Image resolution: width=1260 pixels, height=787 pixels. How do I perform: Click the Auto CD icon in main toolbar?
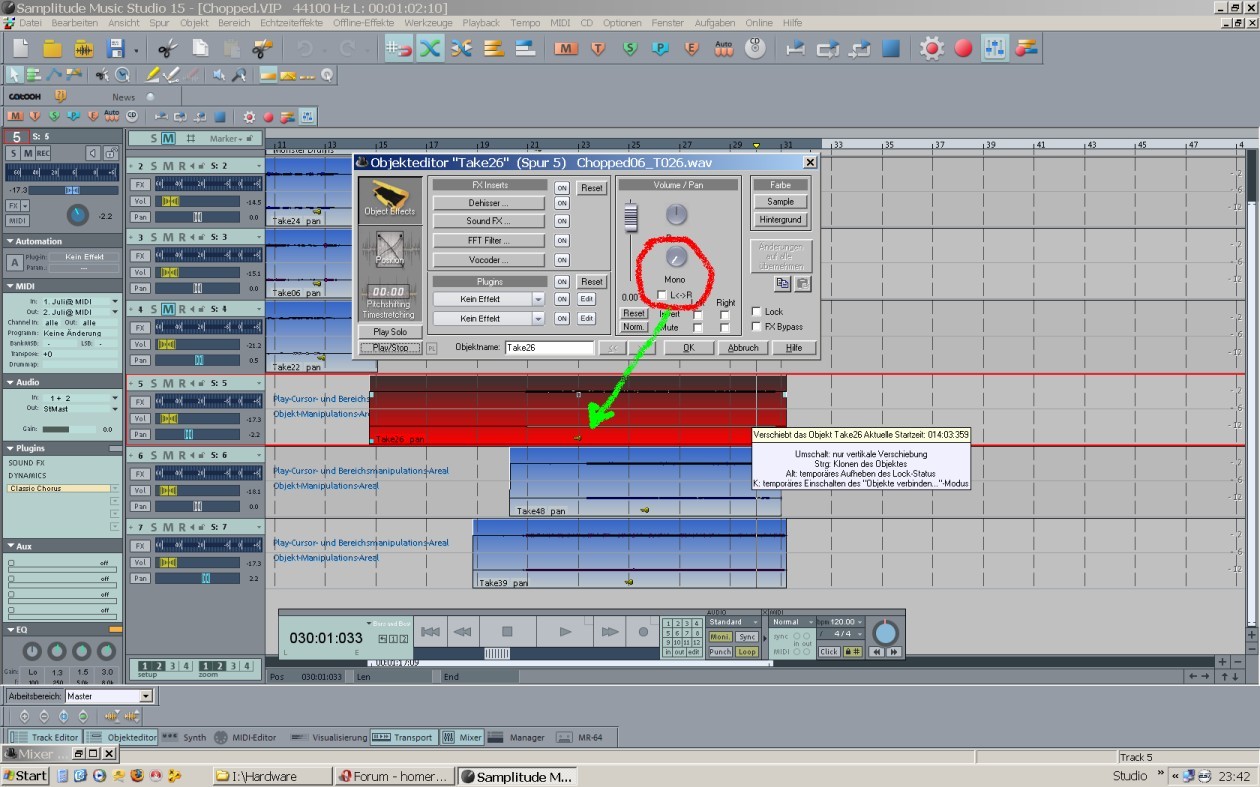724,48
